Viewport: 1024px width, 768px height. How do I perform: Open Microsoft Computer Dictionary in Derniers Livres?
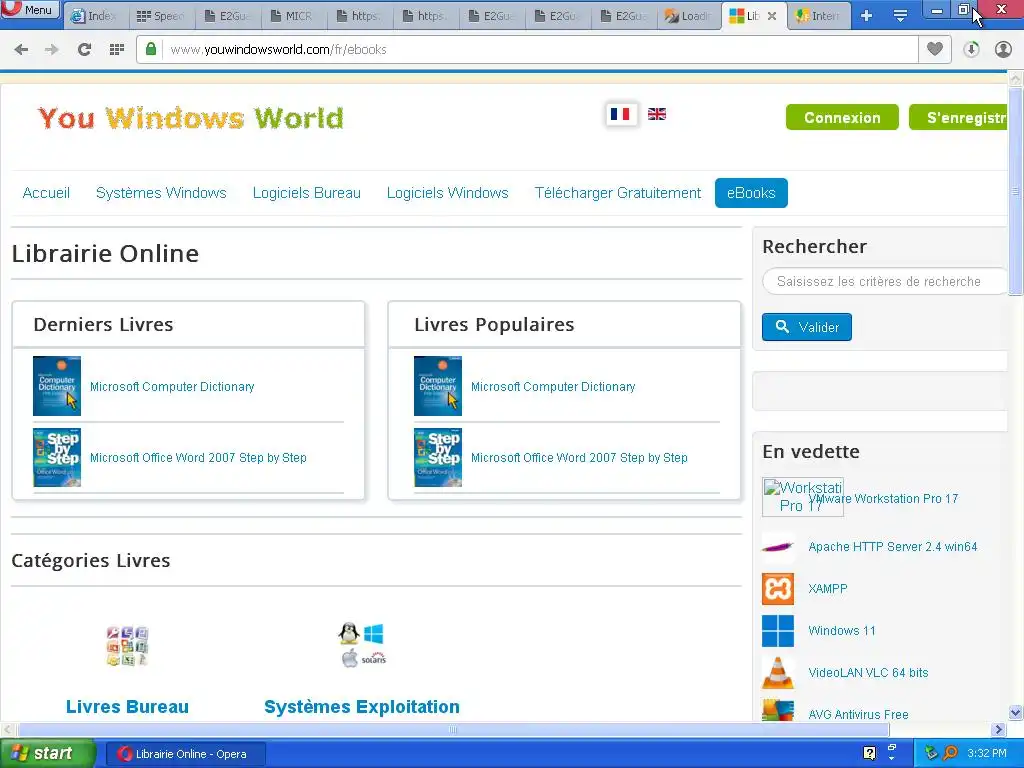[172, 387]
